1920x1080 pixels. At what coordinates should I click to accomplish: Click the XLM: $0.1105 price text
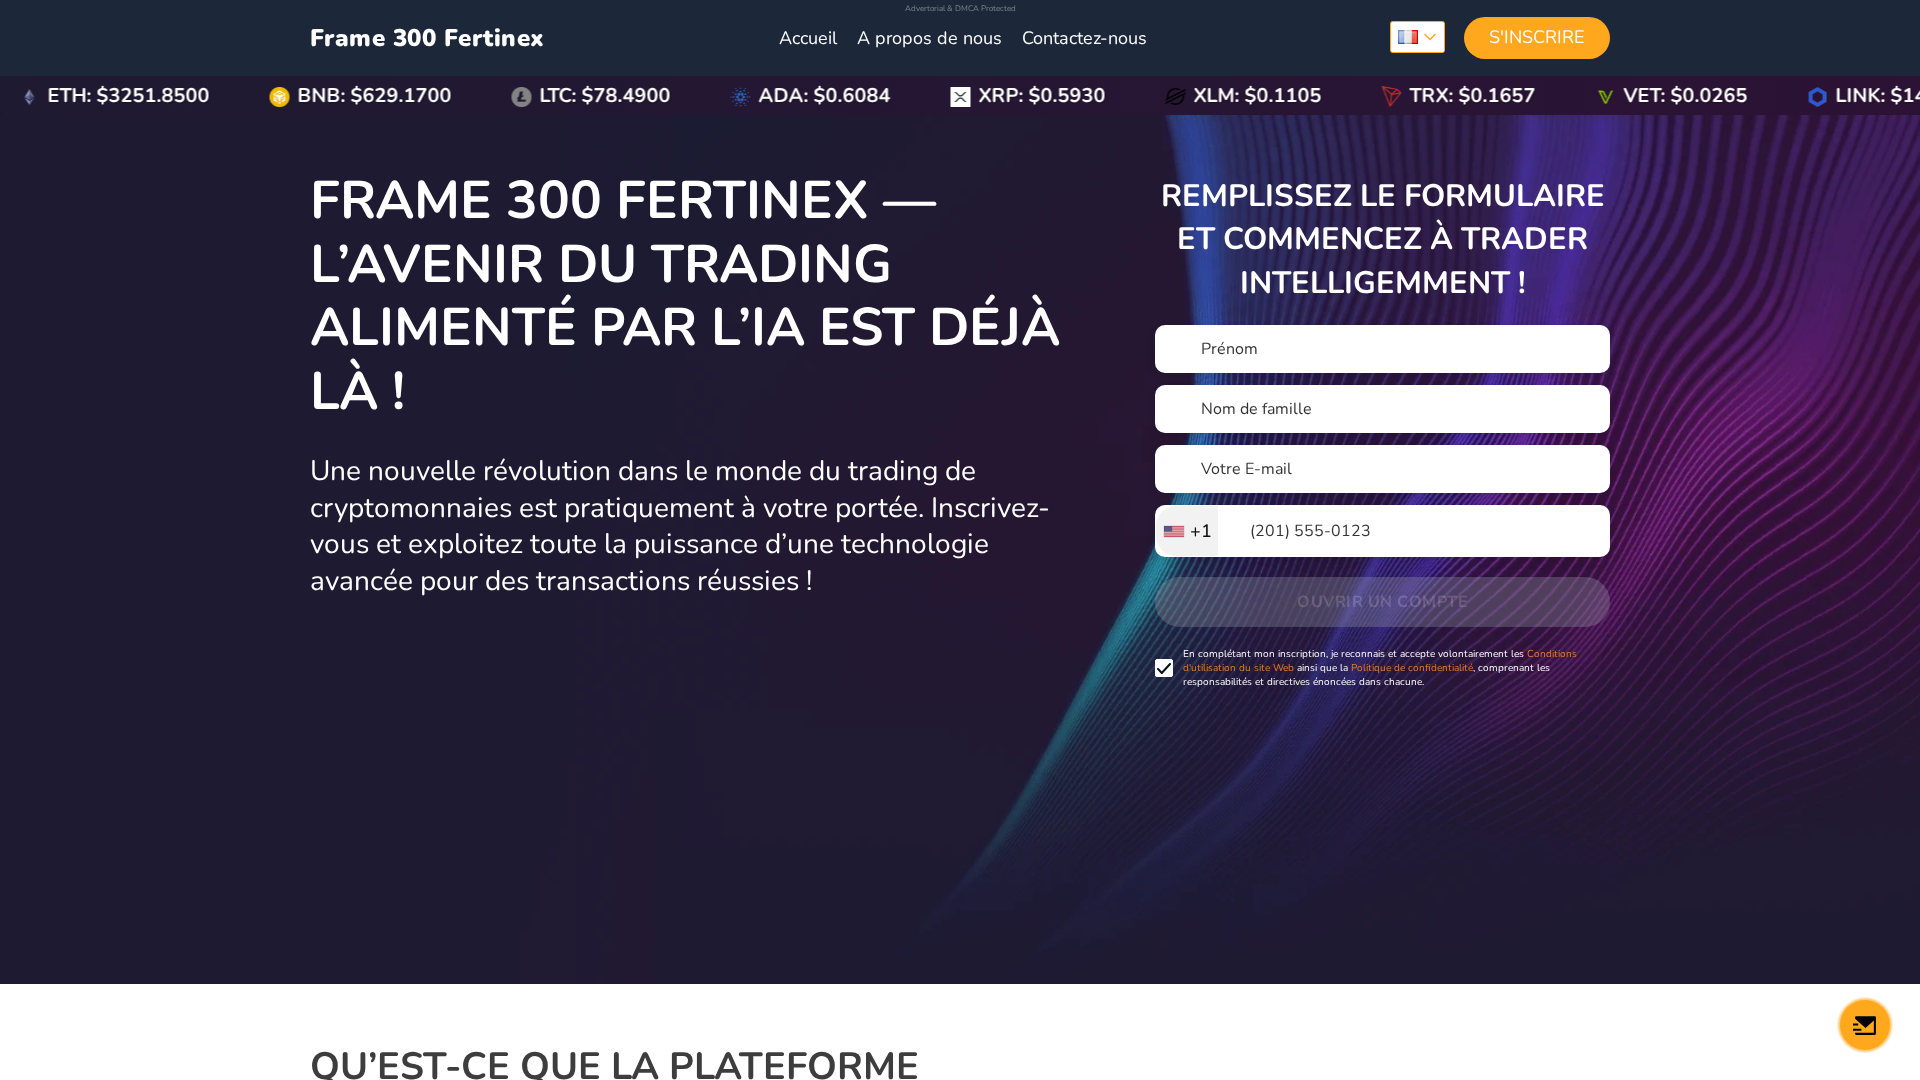[x=1257, y=96]
